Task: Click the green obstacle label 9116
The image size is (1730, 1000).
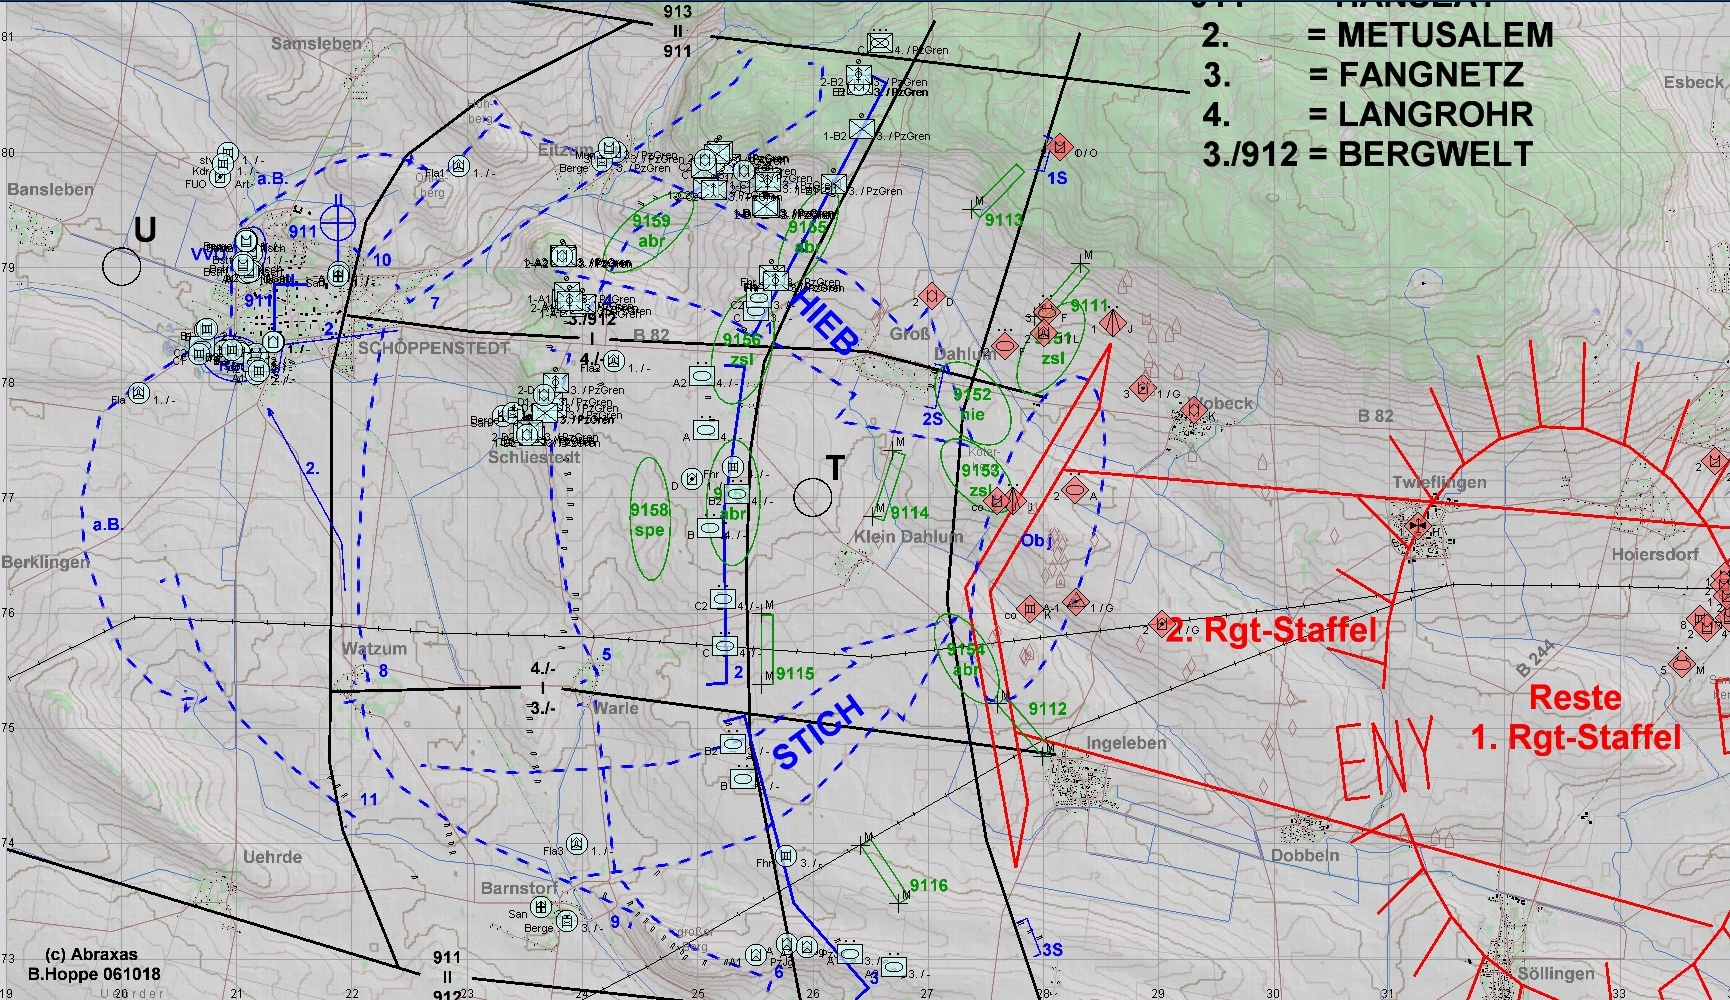Action: [x=928, y=885]
